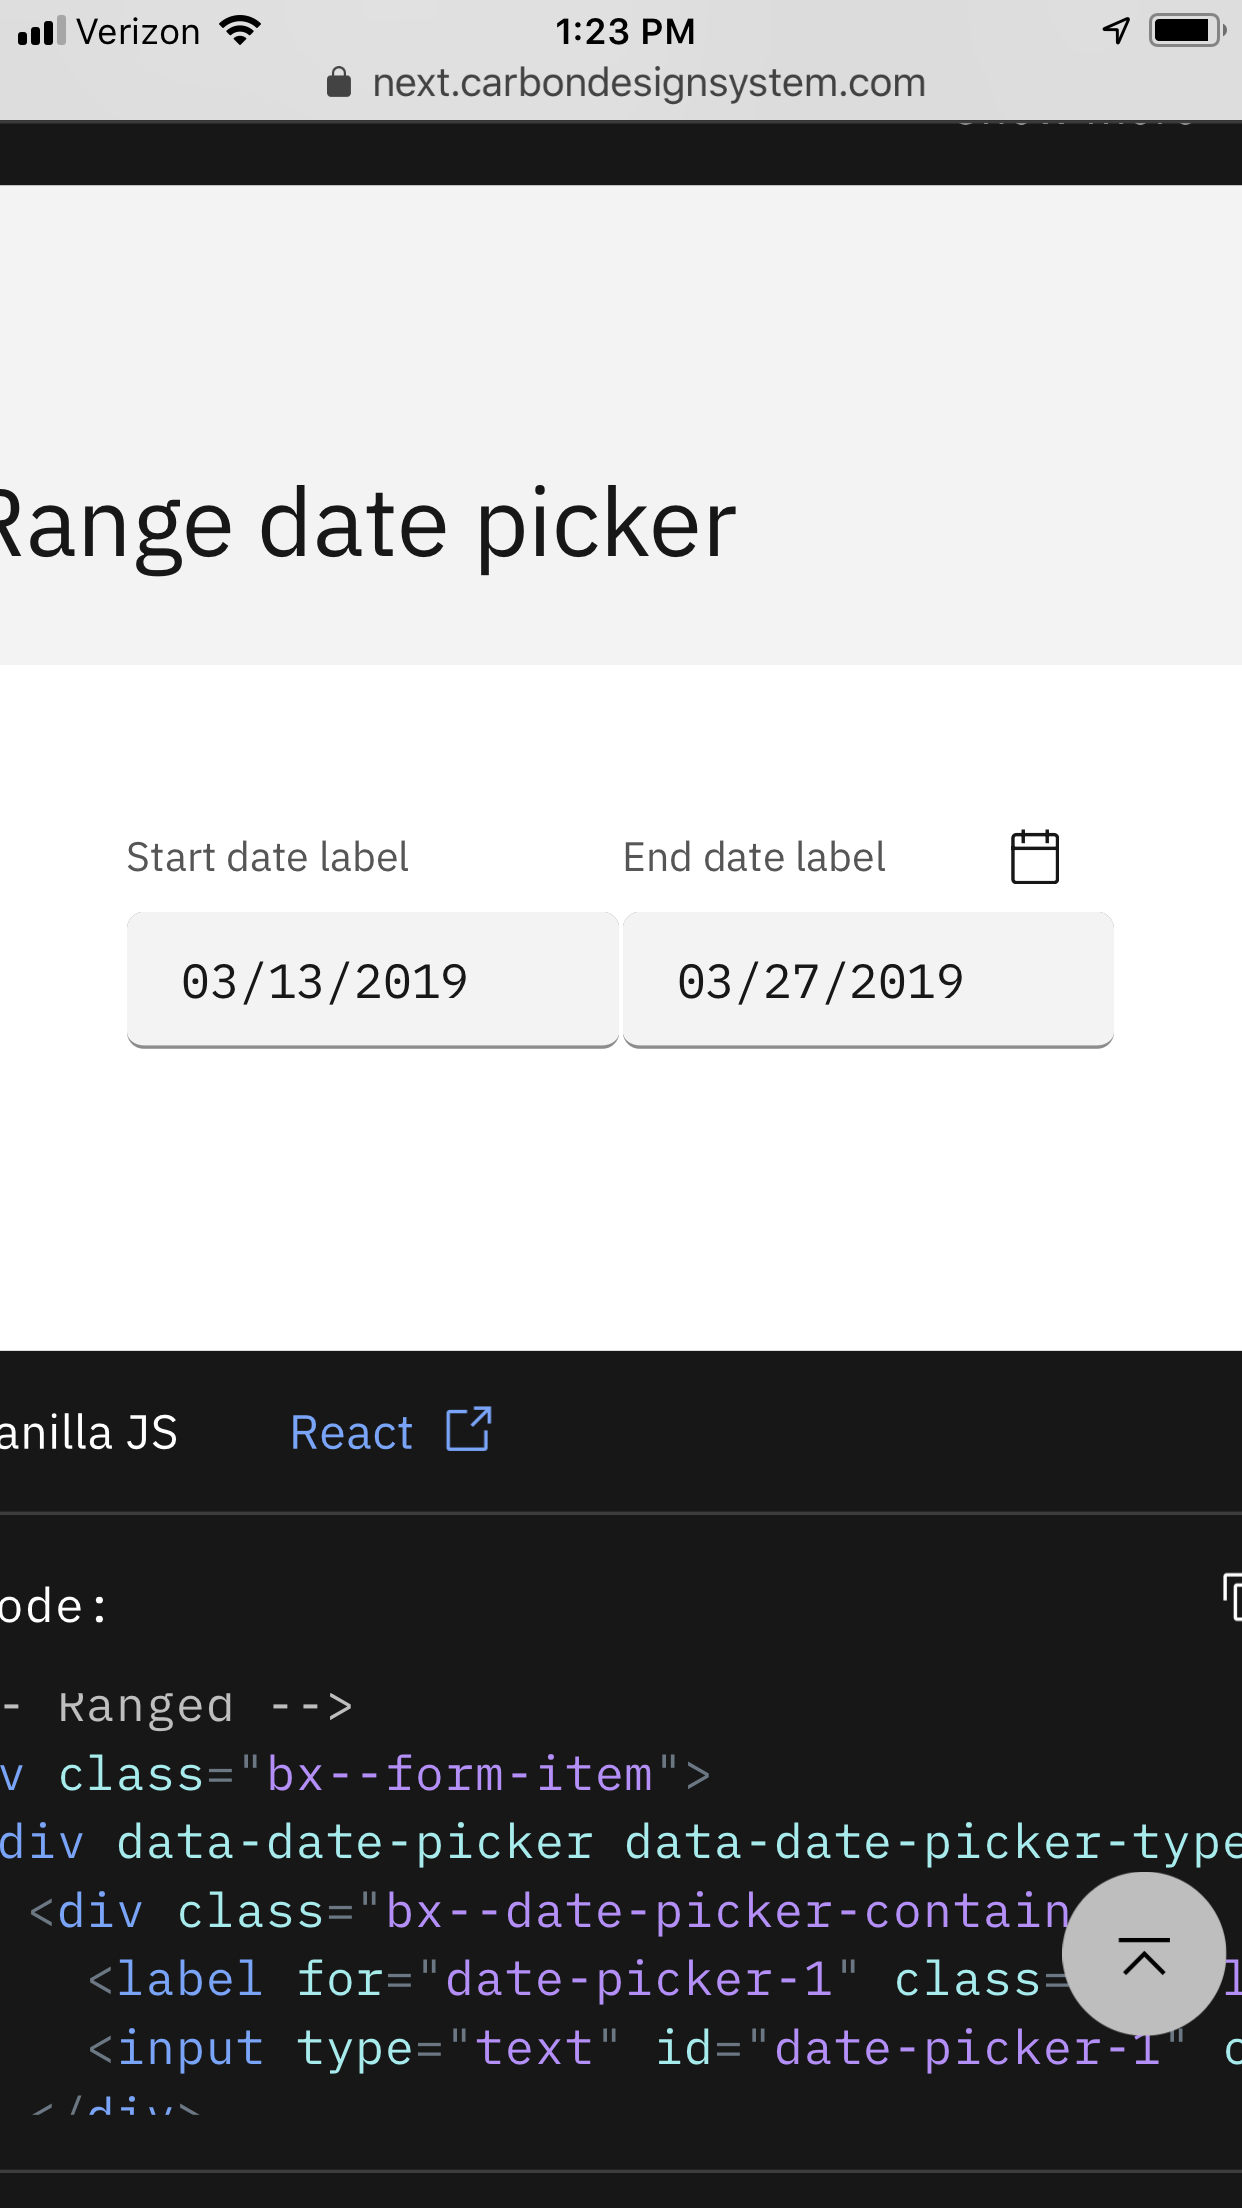Tap the cellular signal bars icon

[x=42, y=31]
